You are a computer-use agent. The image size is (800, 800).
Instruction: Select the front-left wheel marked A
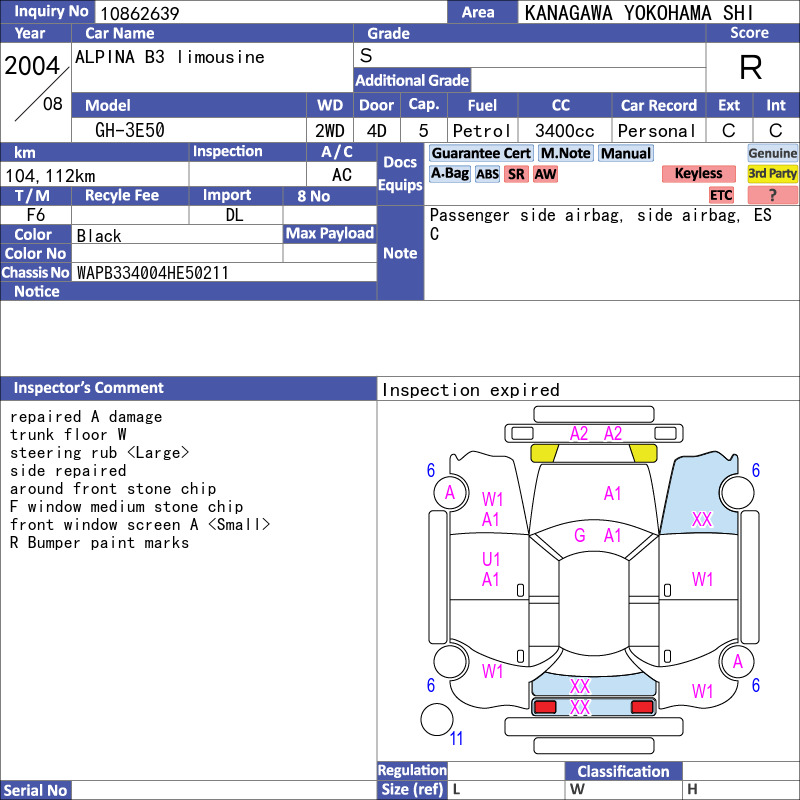[x=450, y=492]
